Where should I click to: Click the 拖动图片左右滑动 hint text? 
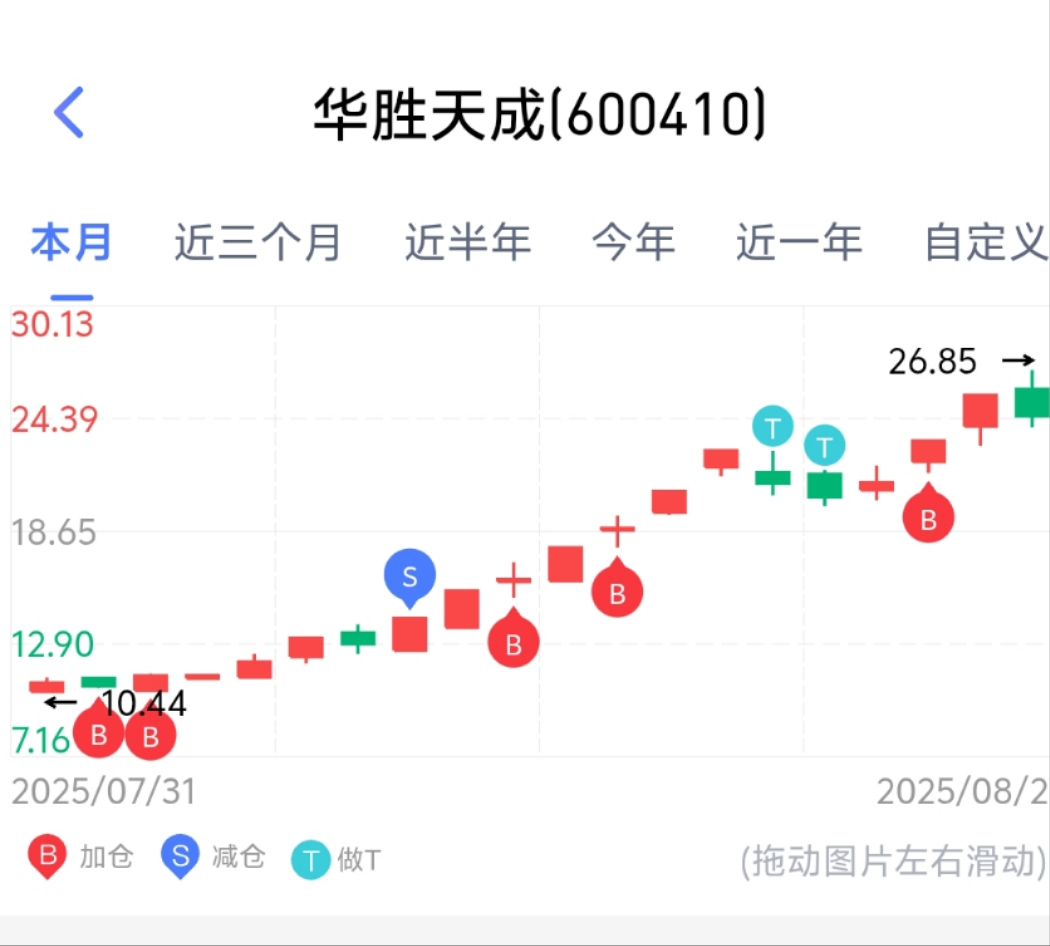click(893, 861)
